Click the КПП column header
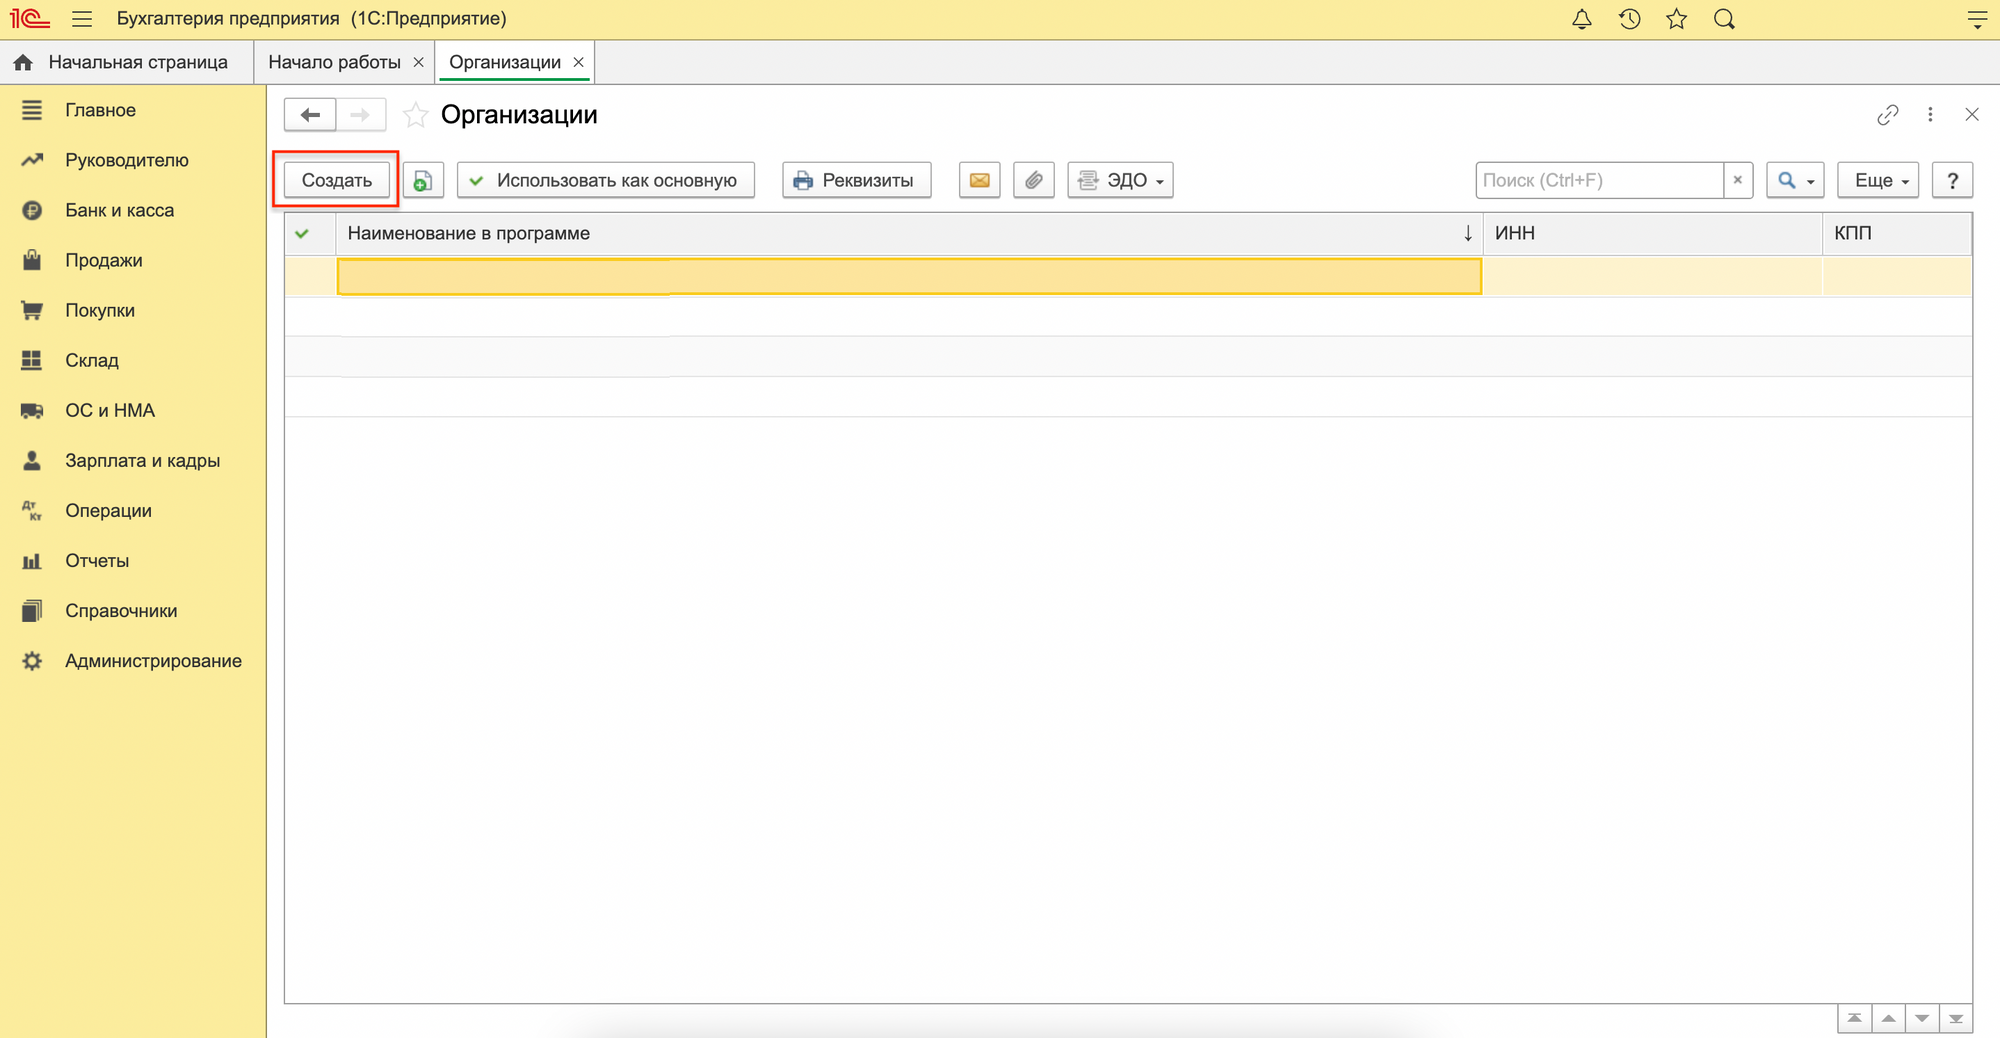This screenshot has width=2000, height=1038. 1897,233
